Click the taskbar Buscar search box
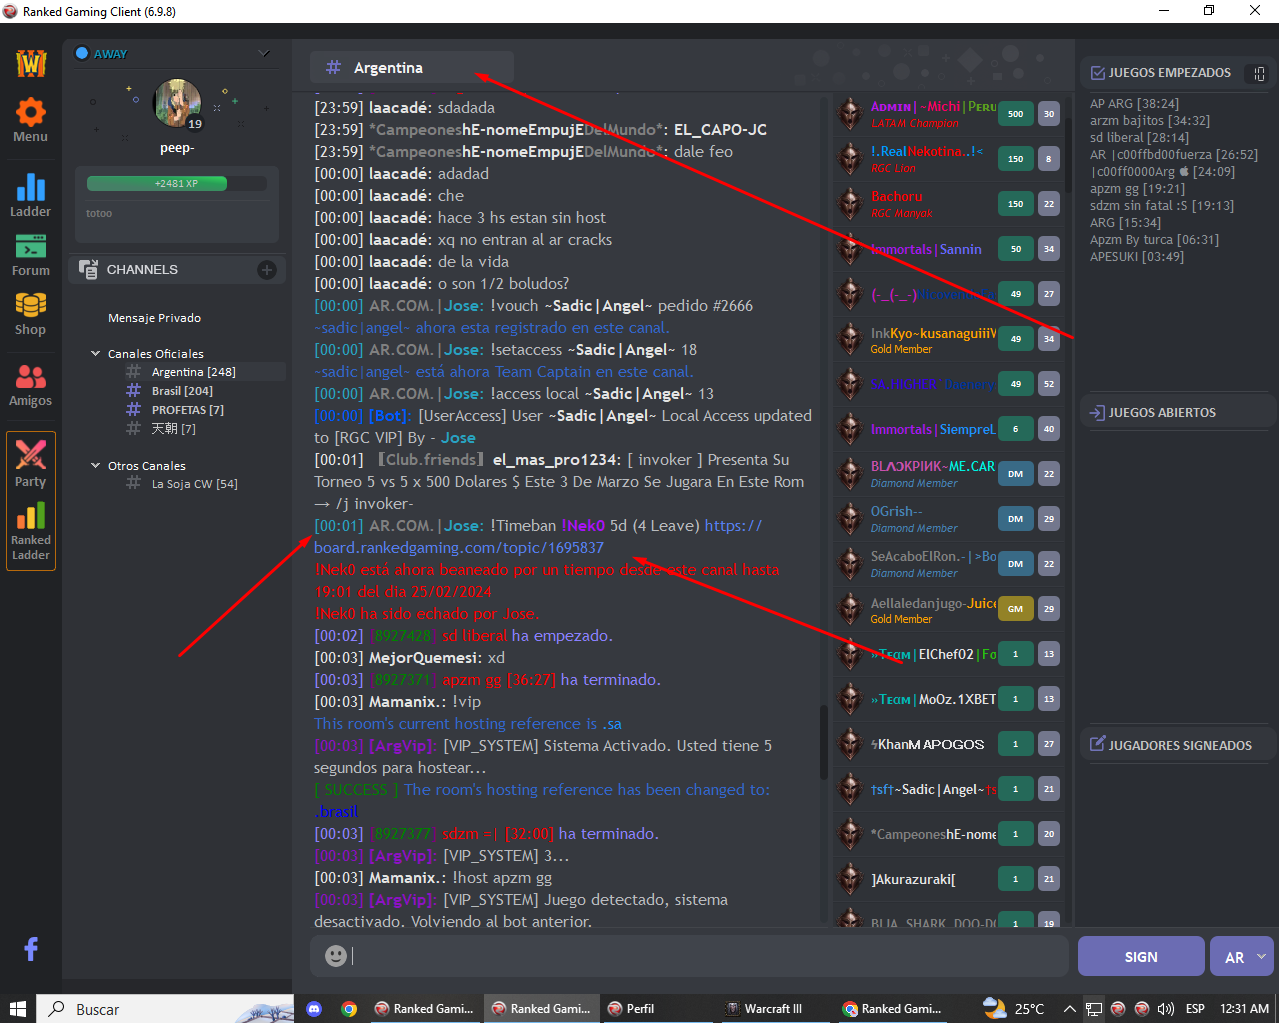The width and height of the screenshot is (1279, 1023). coord(165,1009)
